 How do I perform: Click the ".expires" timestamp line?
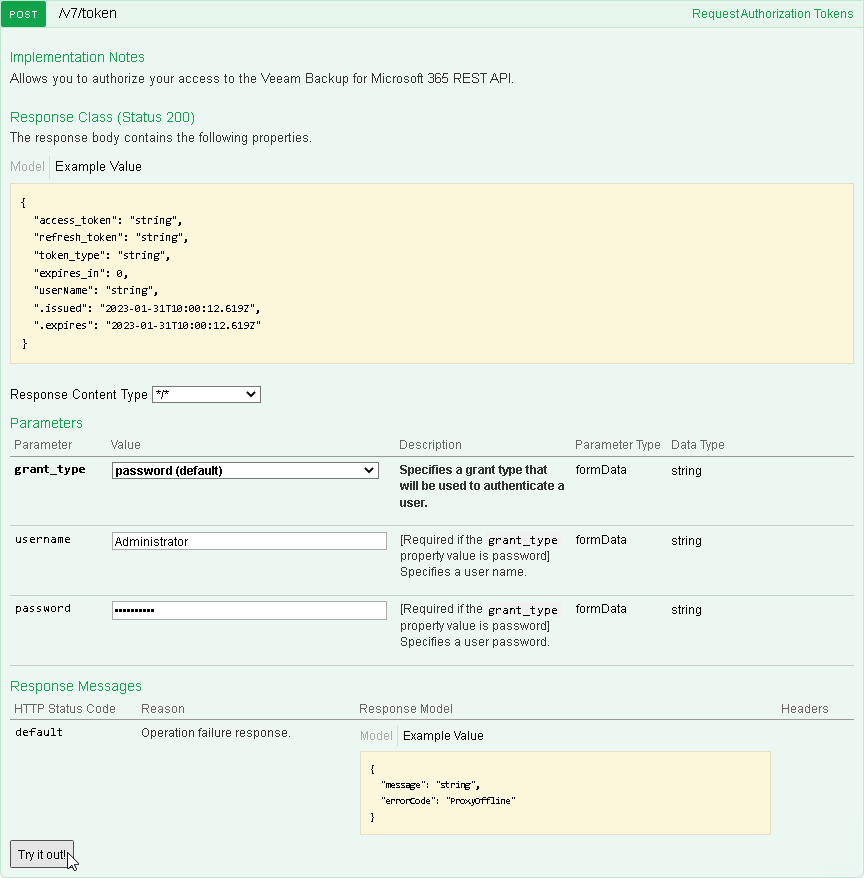(147, 325)
